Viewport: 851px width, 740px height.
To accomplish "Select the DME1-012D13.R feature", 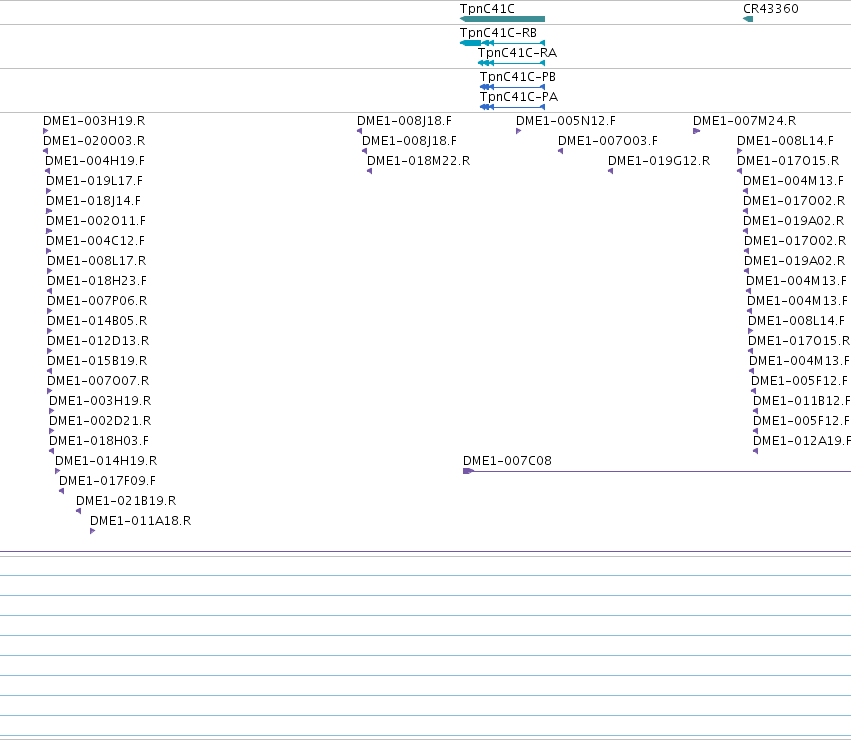I will coord(98,341).
